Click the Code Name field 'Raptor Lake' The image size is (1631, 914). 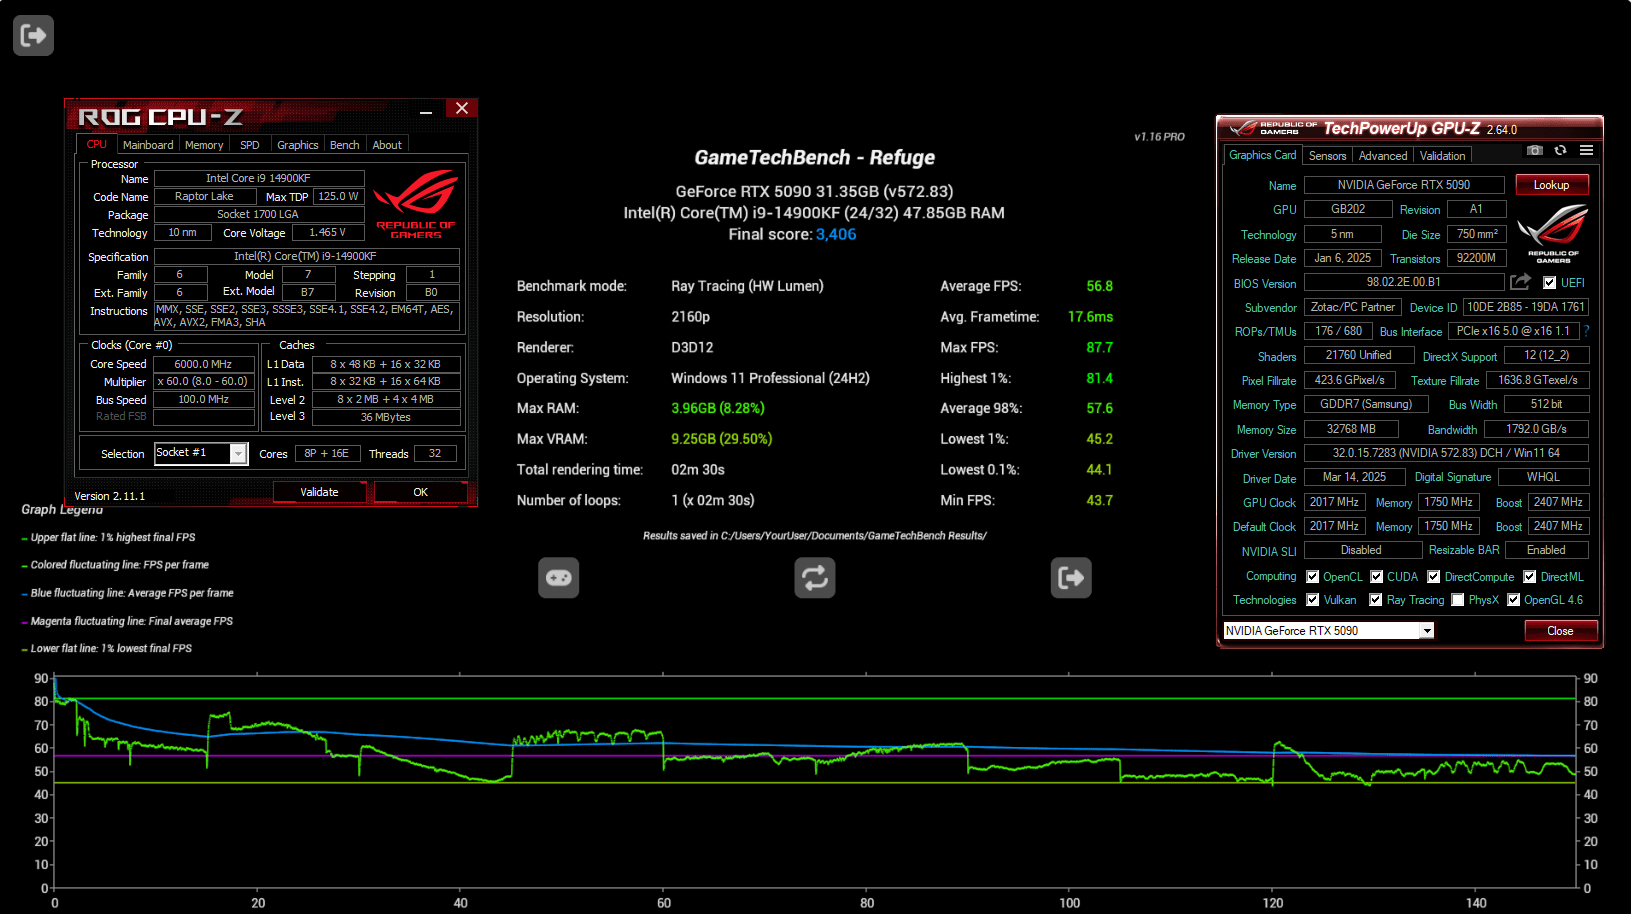click(204, 197)
